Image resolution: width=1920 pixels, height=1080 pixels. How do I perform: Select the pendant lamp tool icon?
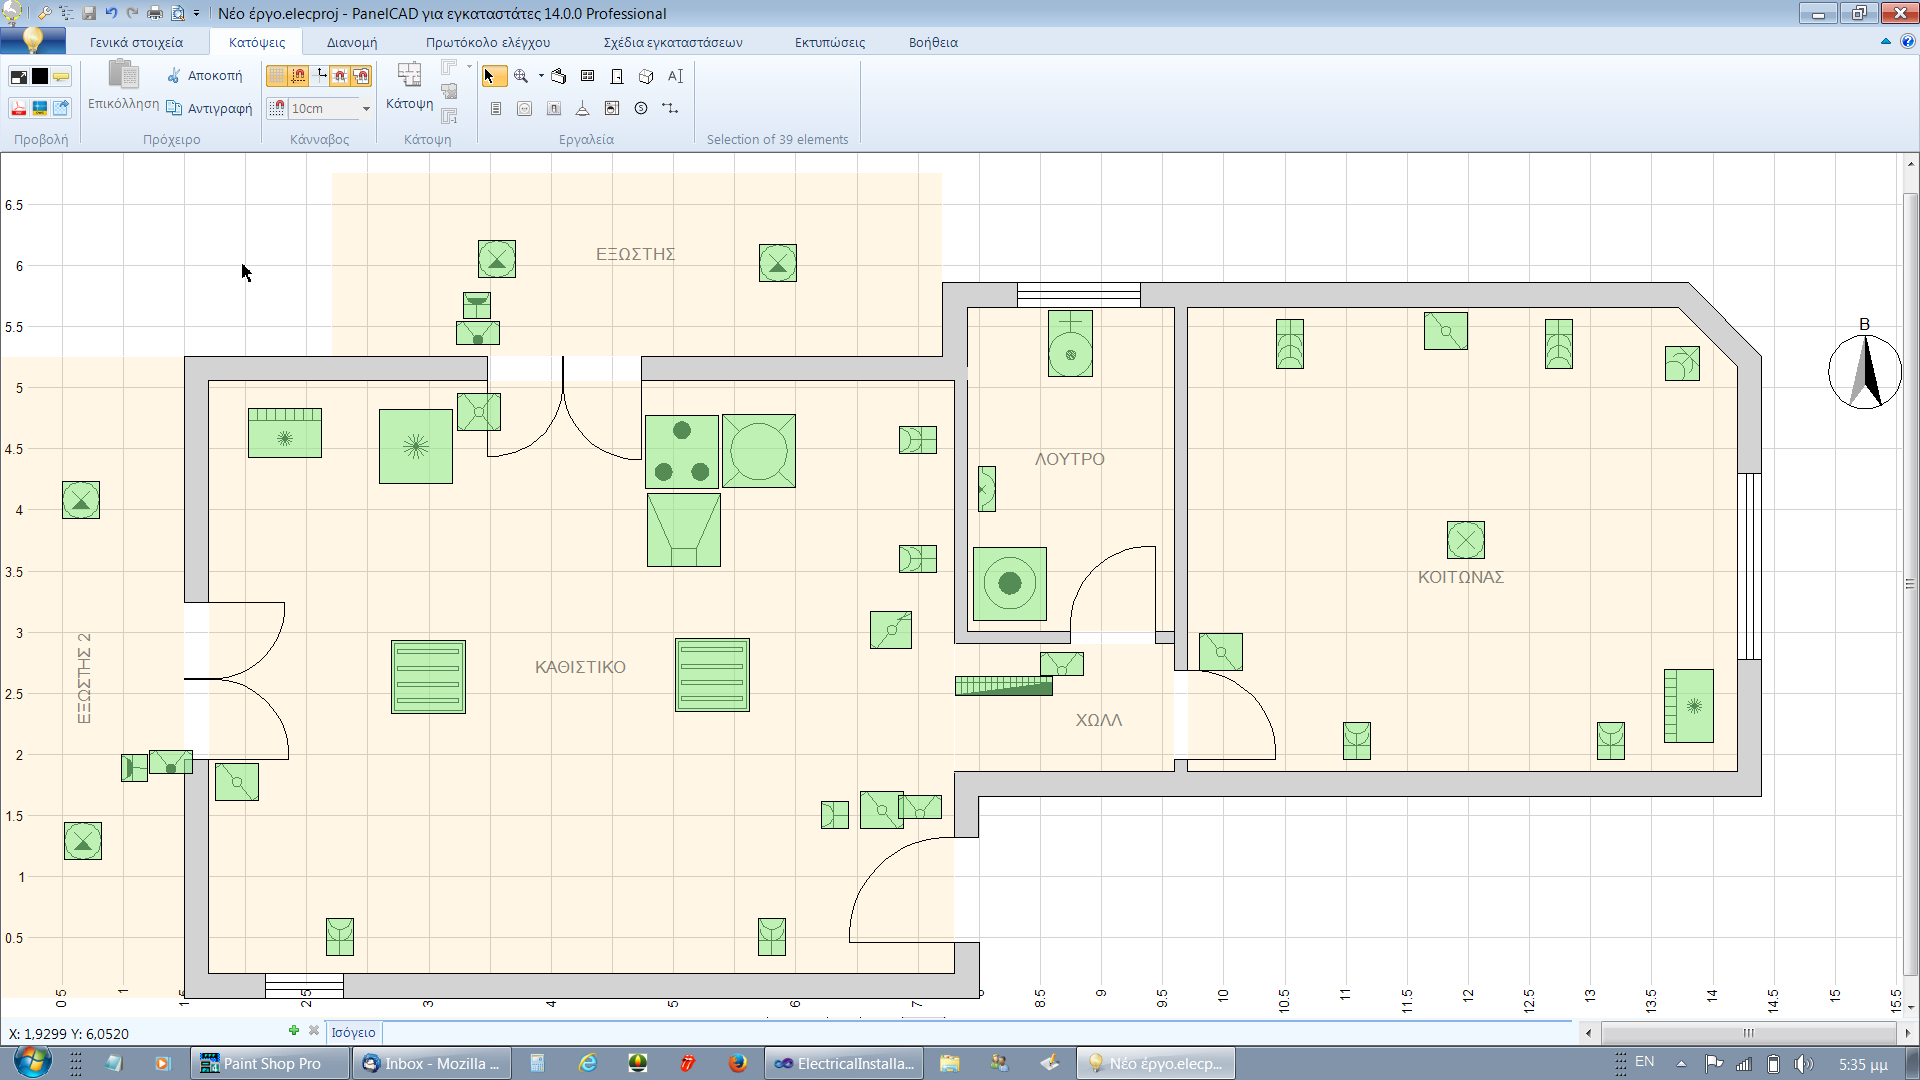(x=582, y=108)
